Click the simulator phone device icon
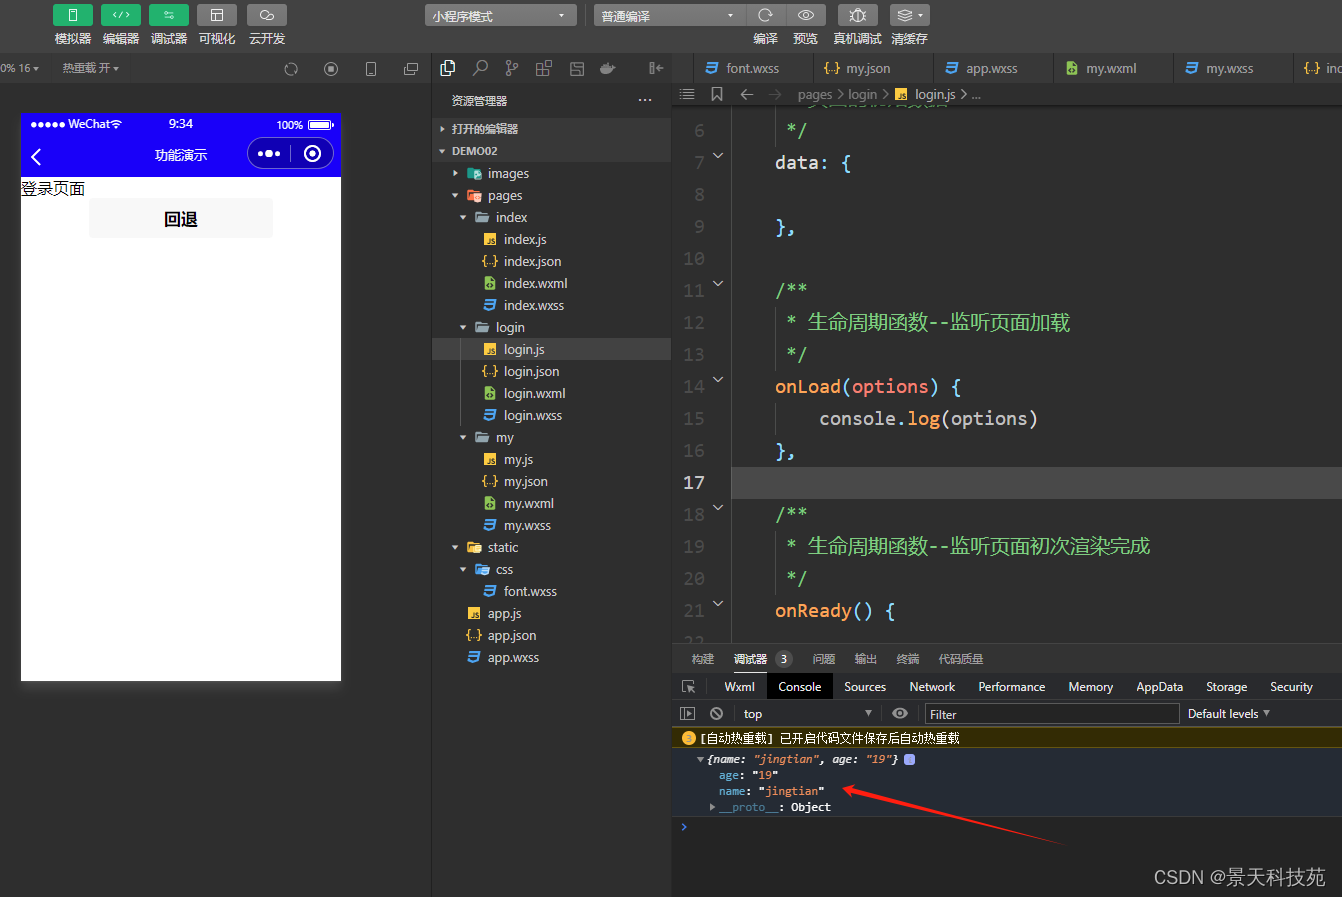This screenshot has width=1342, height=897. click(371, 69)
